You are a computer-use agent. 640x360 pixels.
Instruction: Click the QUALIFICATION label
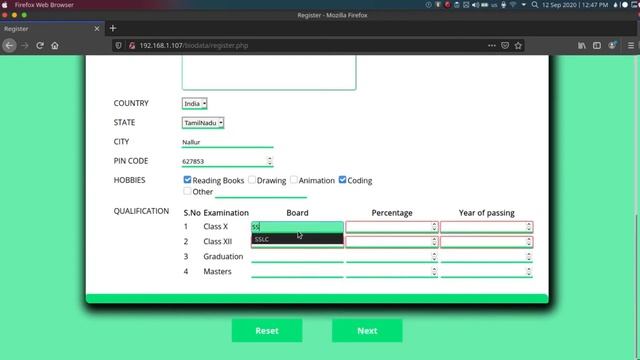point(141,211)
